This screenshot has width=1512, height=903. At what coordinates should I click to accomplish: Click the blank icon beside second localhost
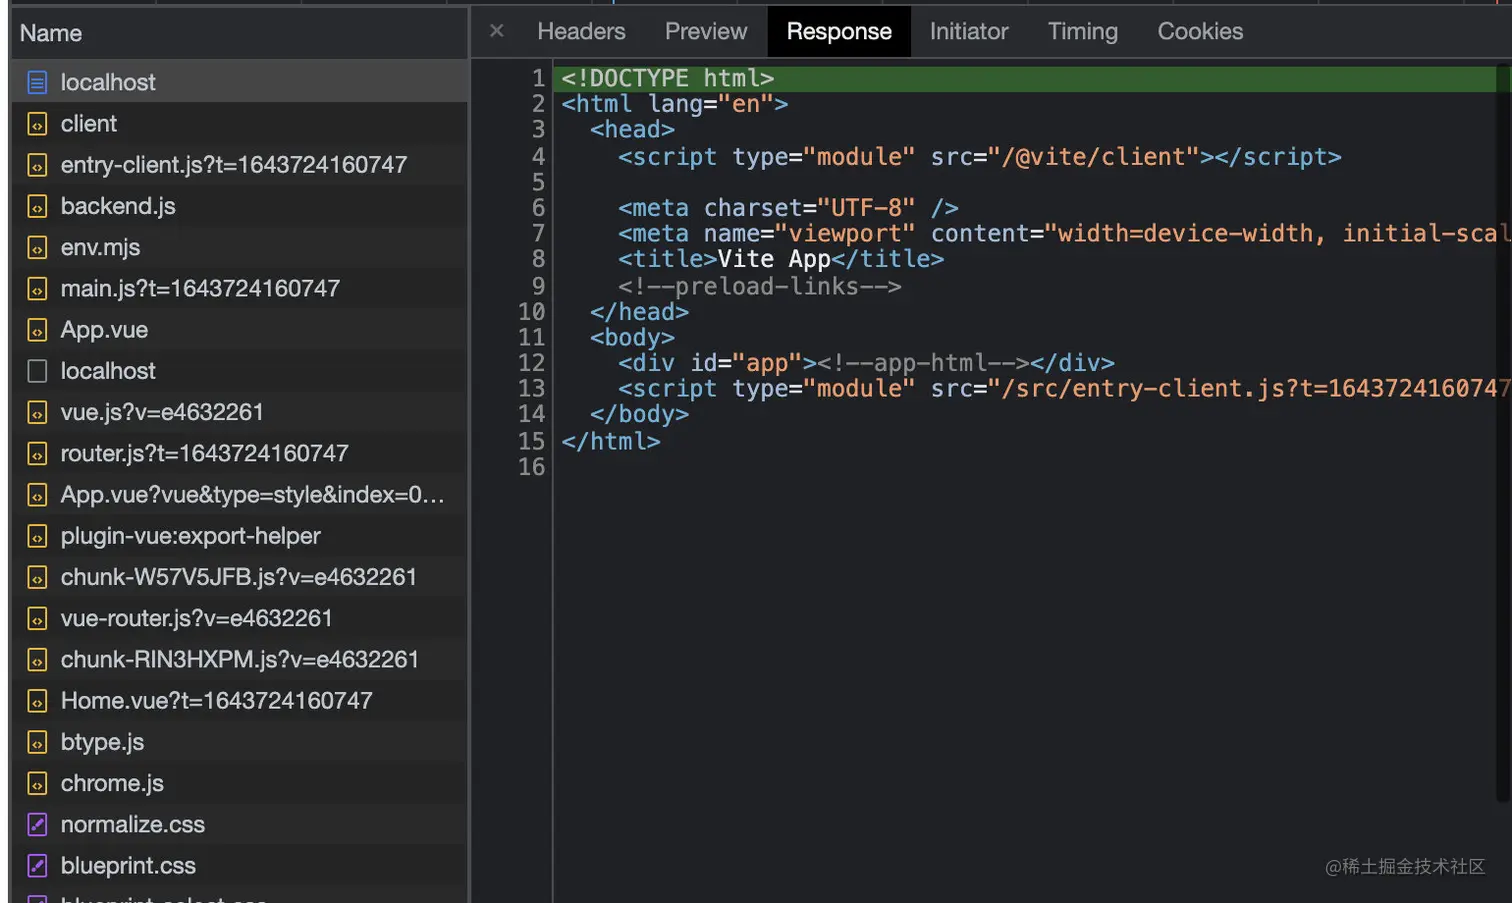point(37,371)
